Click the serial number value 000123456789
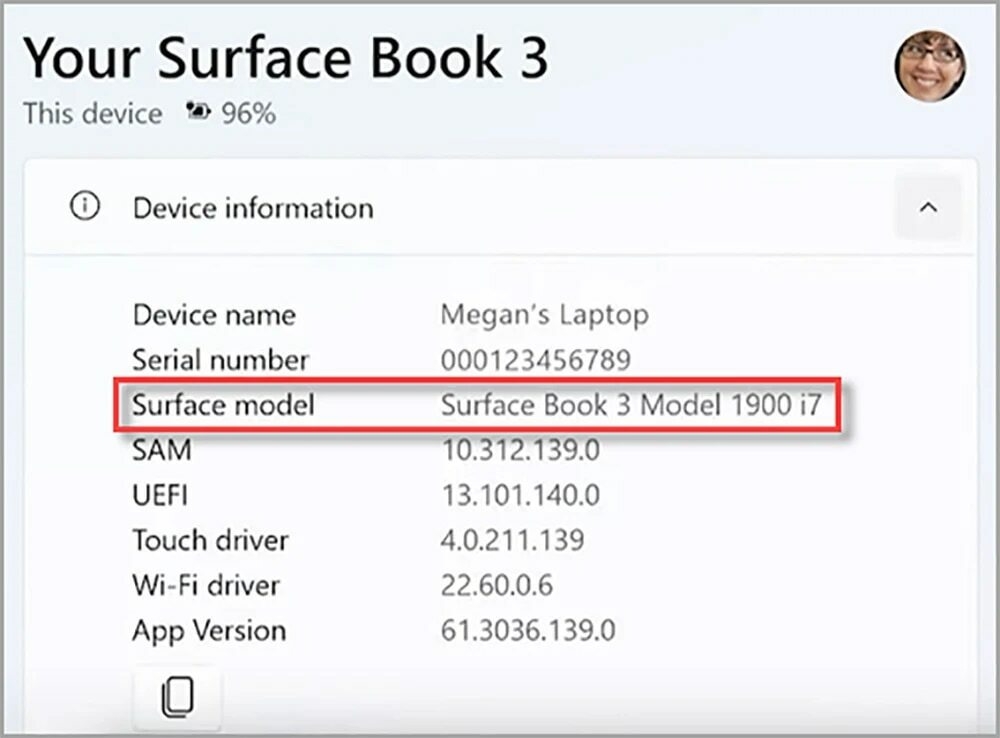 [536, 360]
